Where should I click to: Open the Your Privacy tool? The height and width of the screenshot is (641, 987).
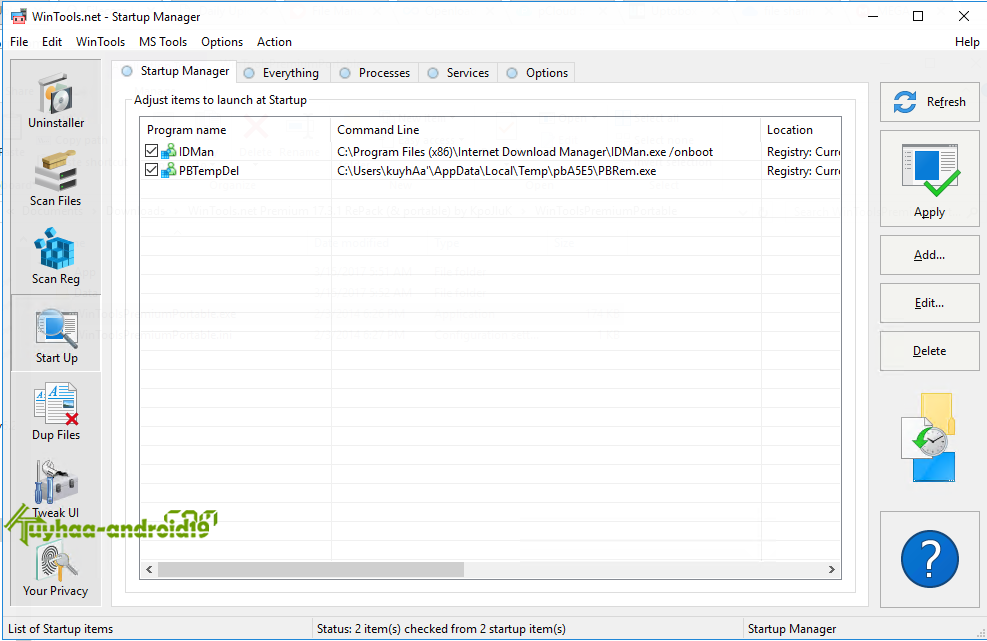[x=56, y=568]
